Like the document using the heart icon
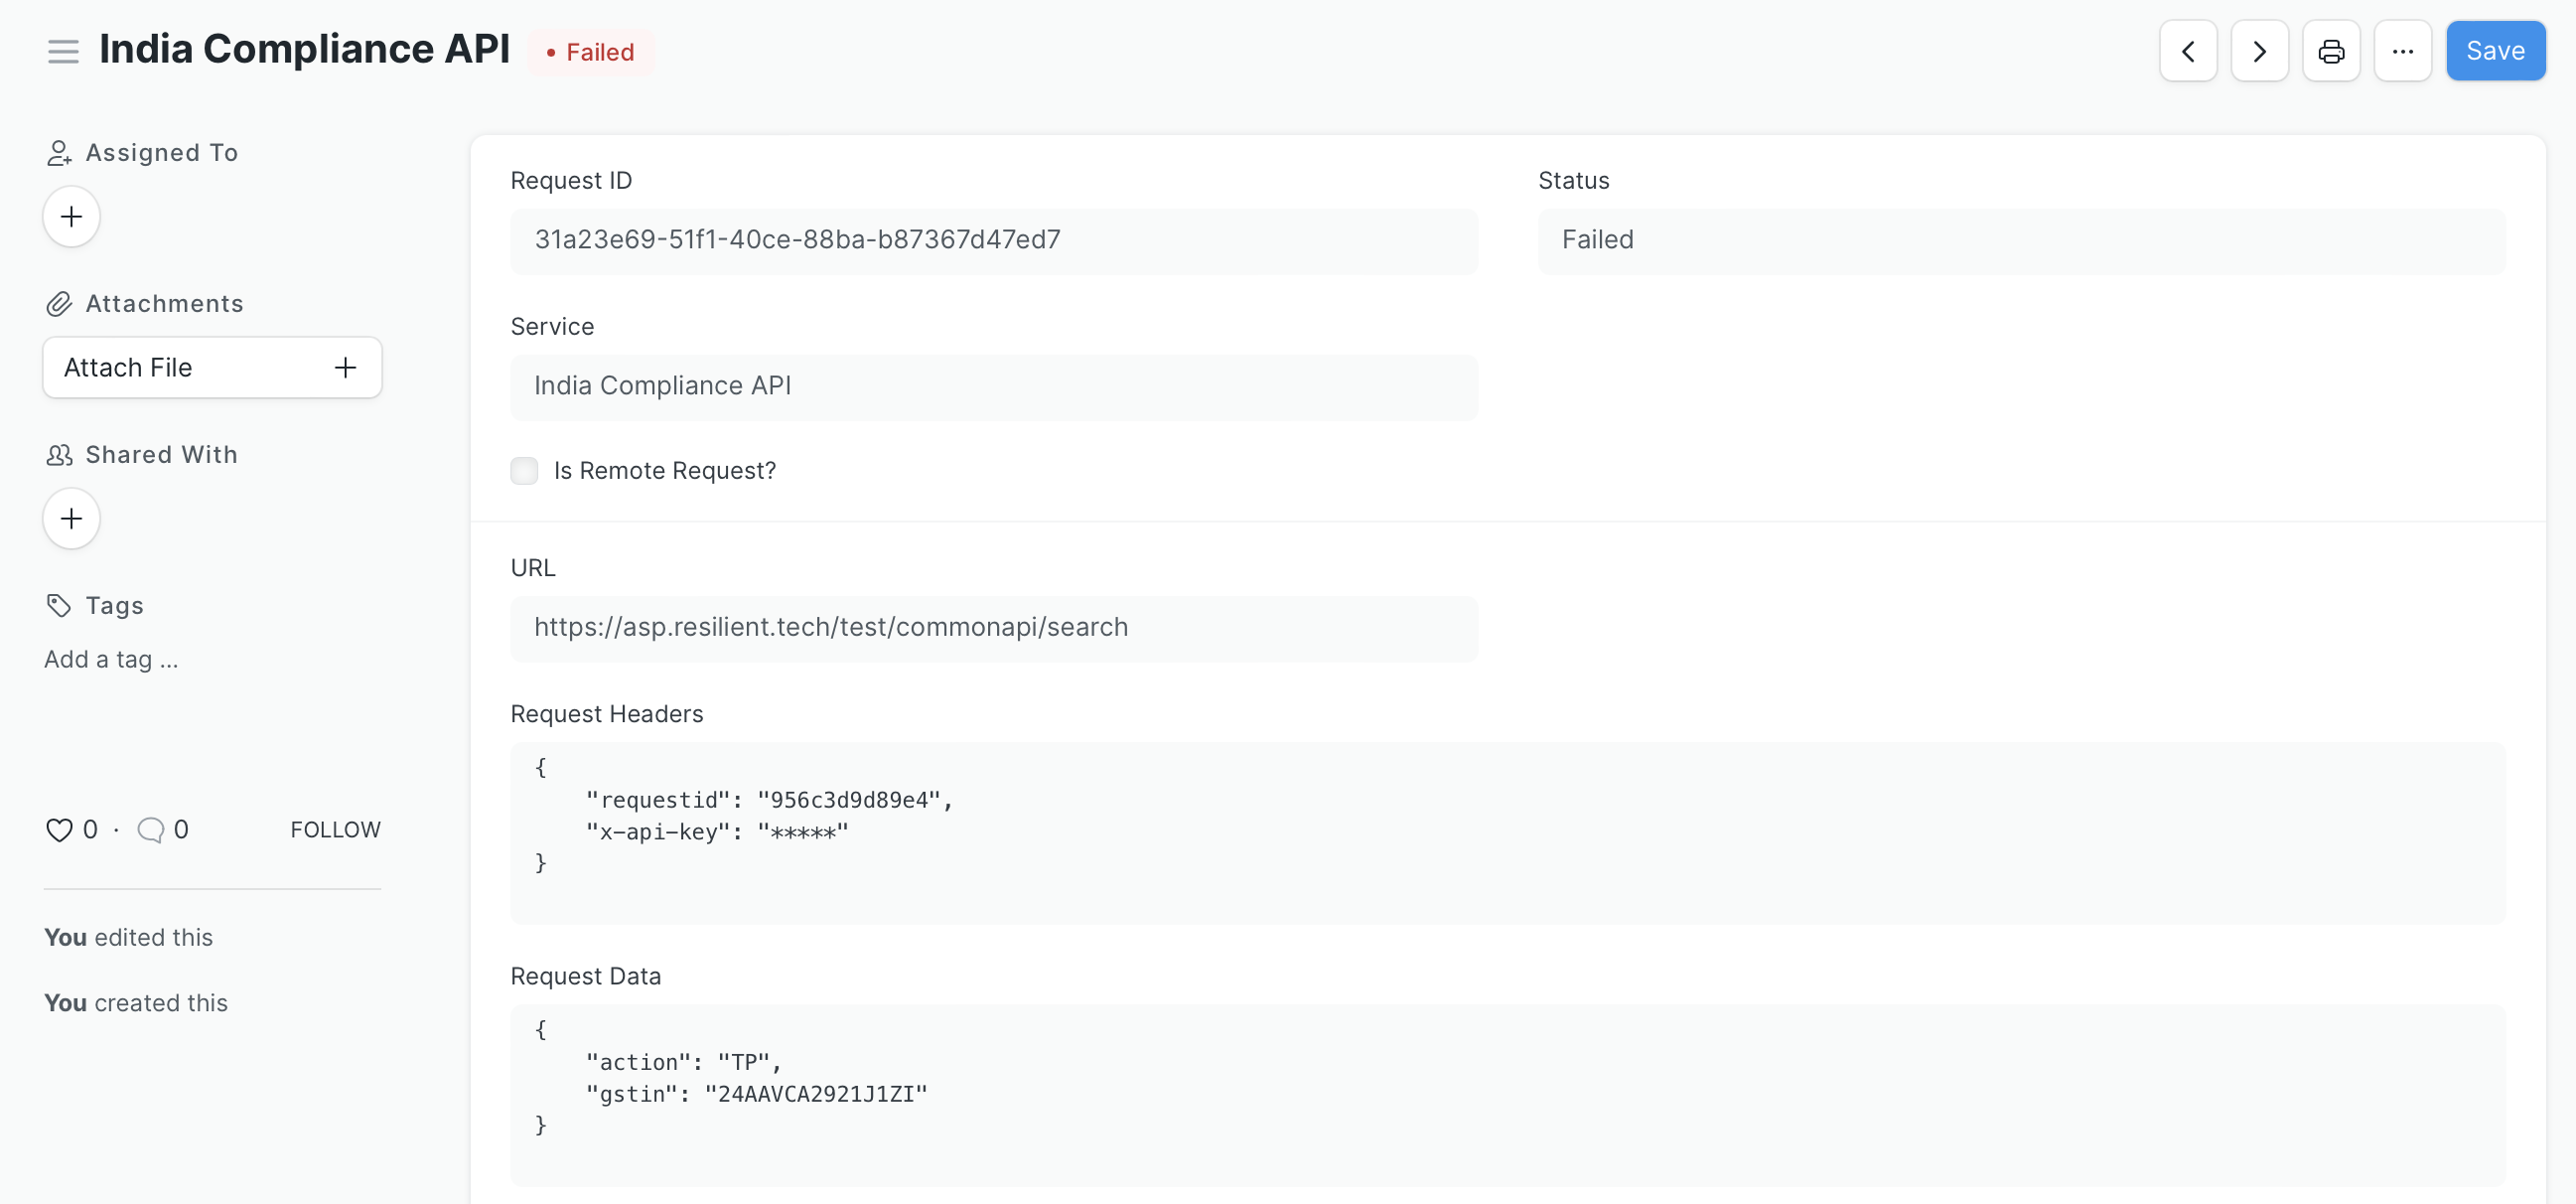 (x=59, y=829)
